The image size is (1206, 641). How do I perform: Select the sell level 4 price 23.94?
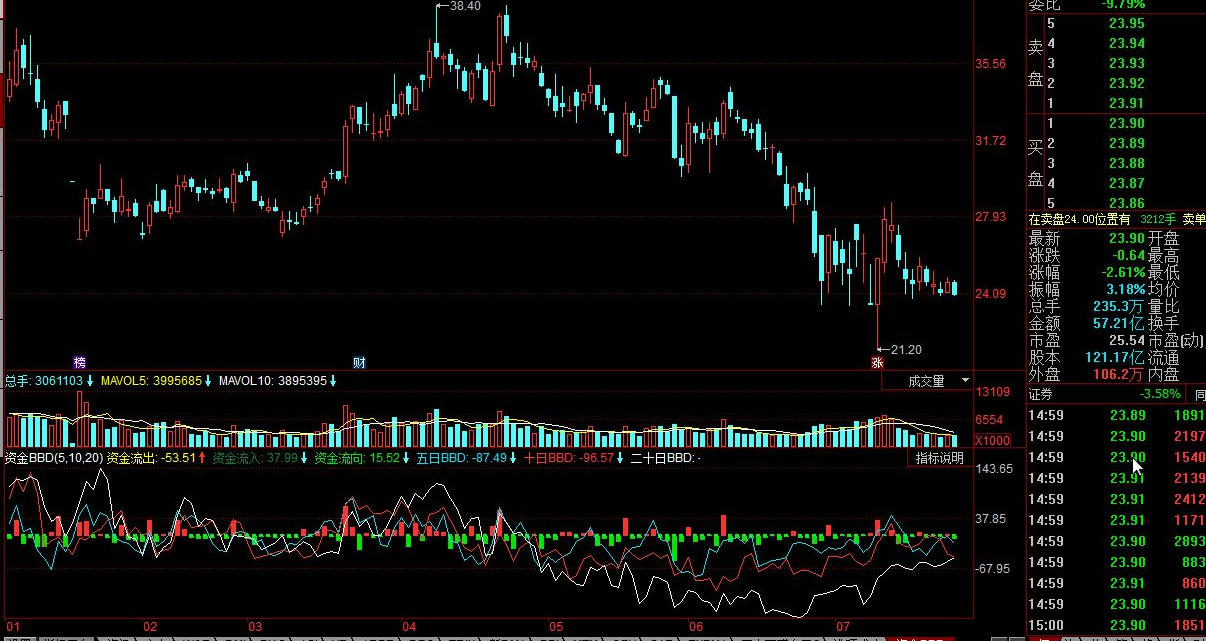pyautogui.click(x=1126, y=44)
